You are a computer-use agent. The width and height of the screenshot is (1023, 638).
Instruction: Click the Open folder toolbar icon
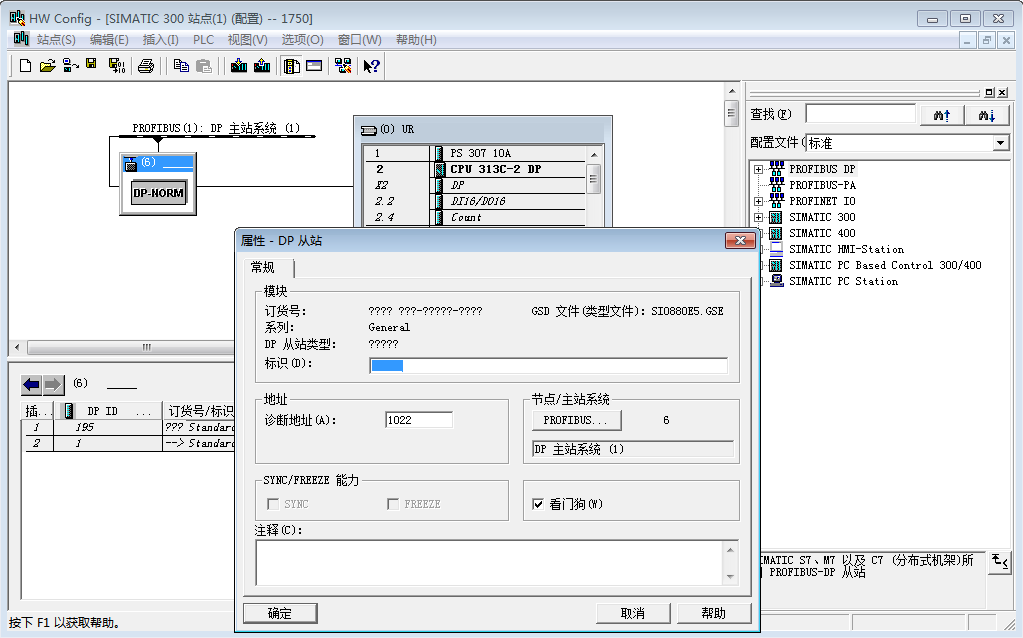tap(47, 66)
